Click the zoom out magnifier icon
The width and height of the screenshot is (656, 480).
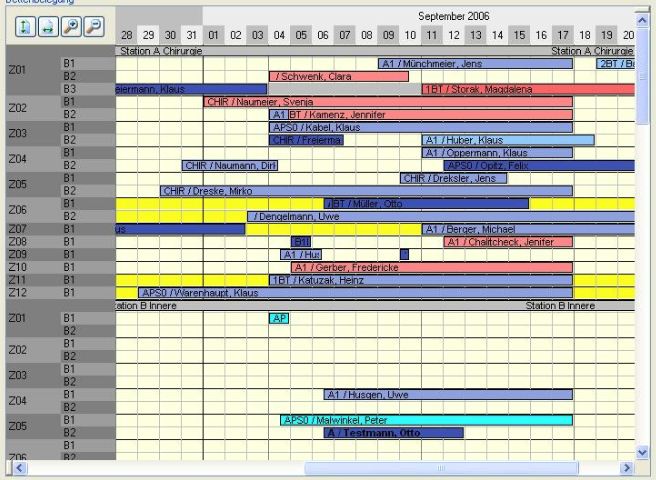(x=94, y=27)
